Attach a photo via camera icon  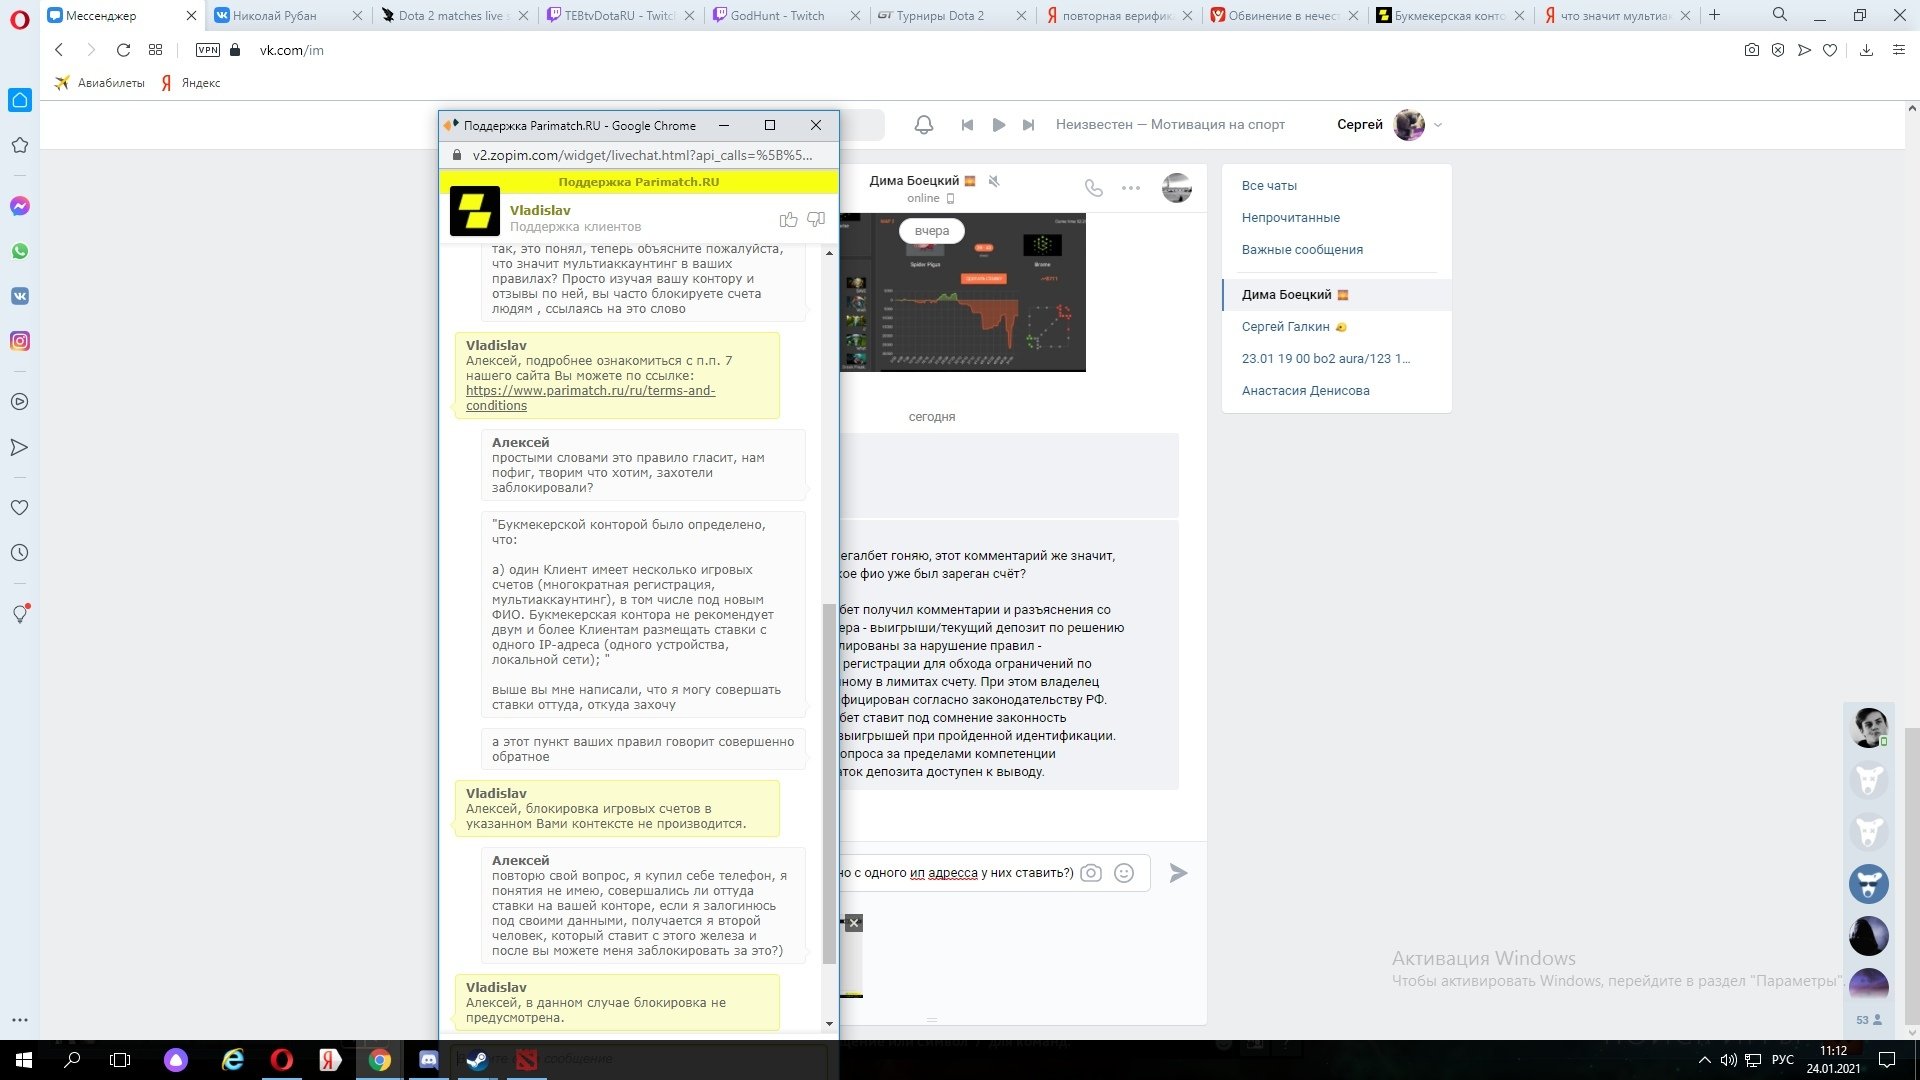tap(1091, 873)
